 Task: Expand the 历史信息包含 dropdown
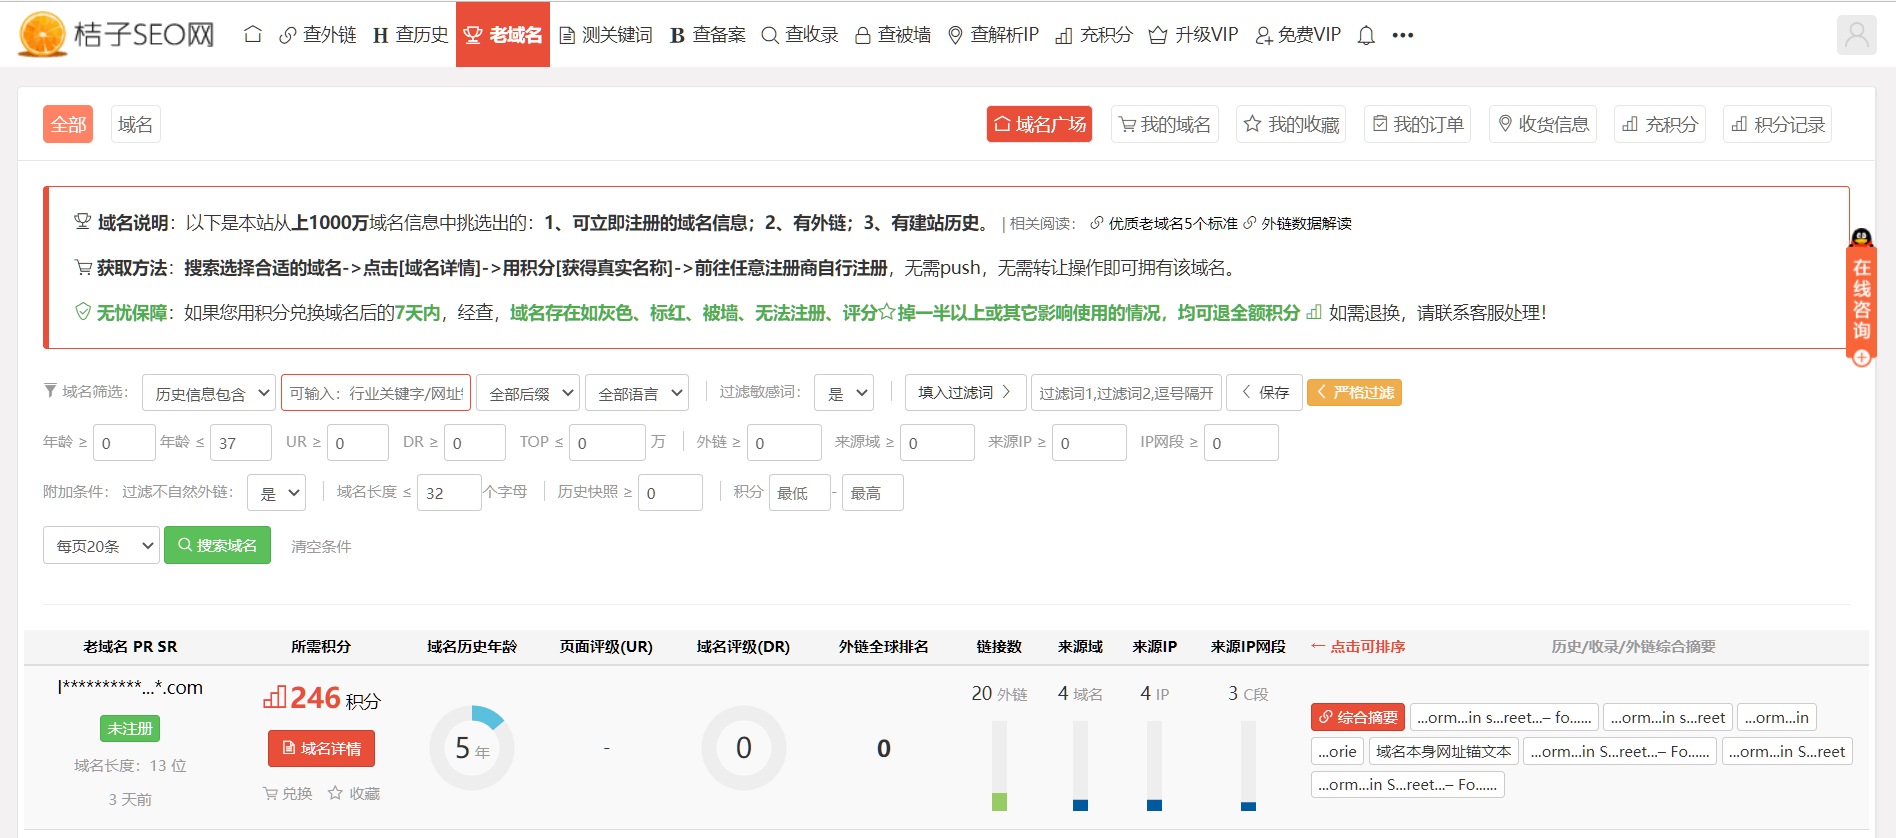(x=208, y=393)
